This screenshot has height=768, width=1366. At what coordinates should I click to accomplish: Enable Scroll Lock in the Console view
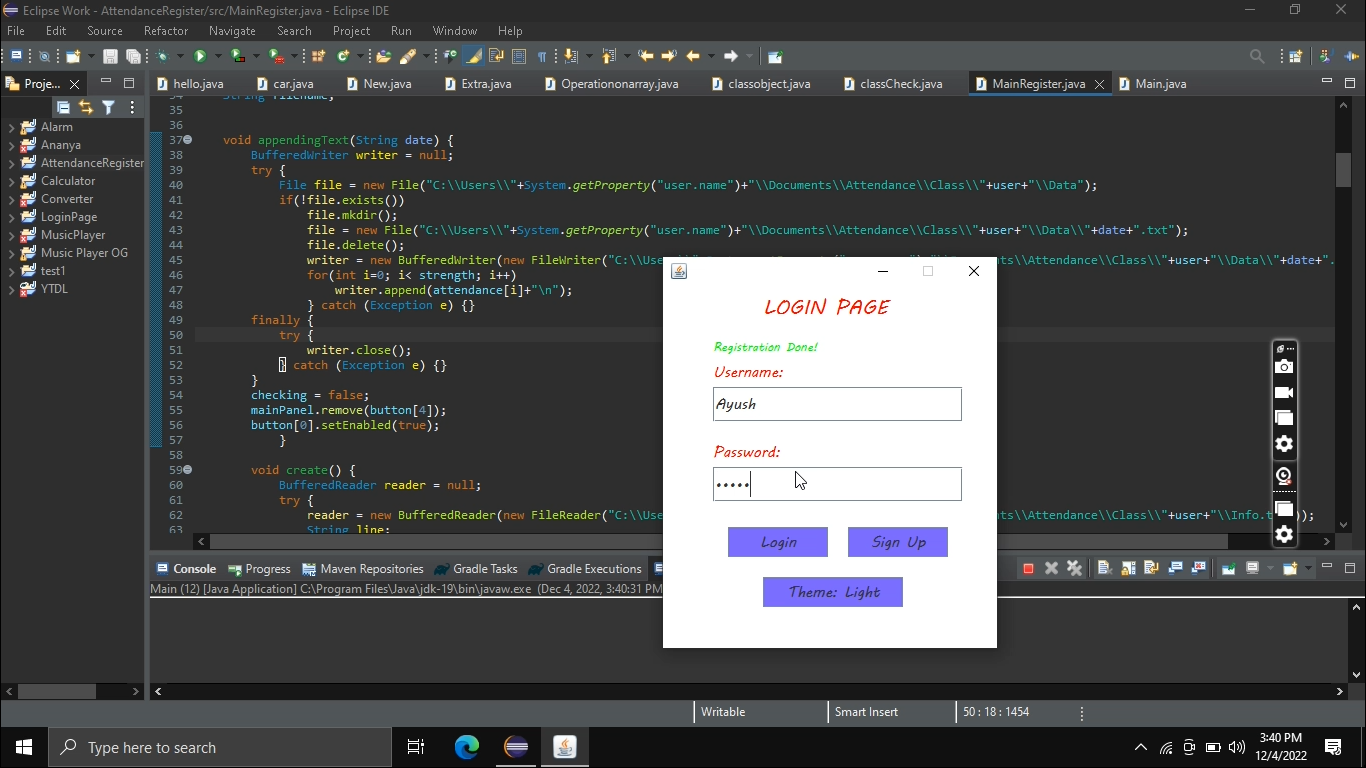1128,567
